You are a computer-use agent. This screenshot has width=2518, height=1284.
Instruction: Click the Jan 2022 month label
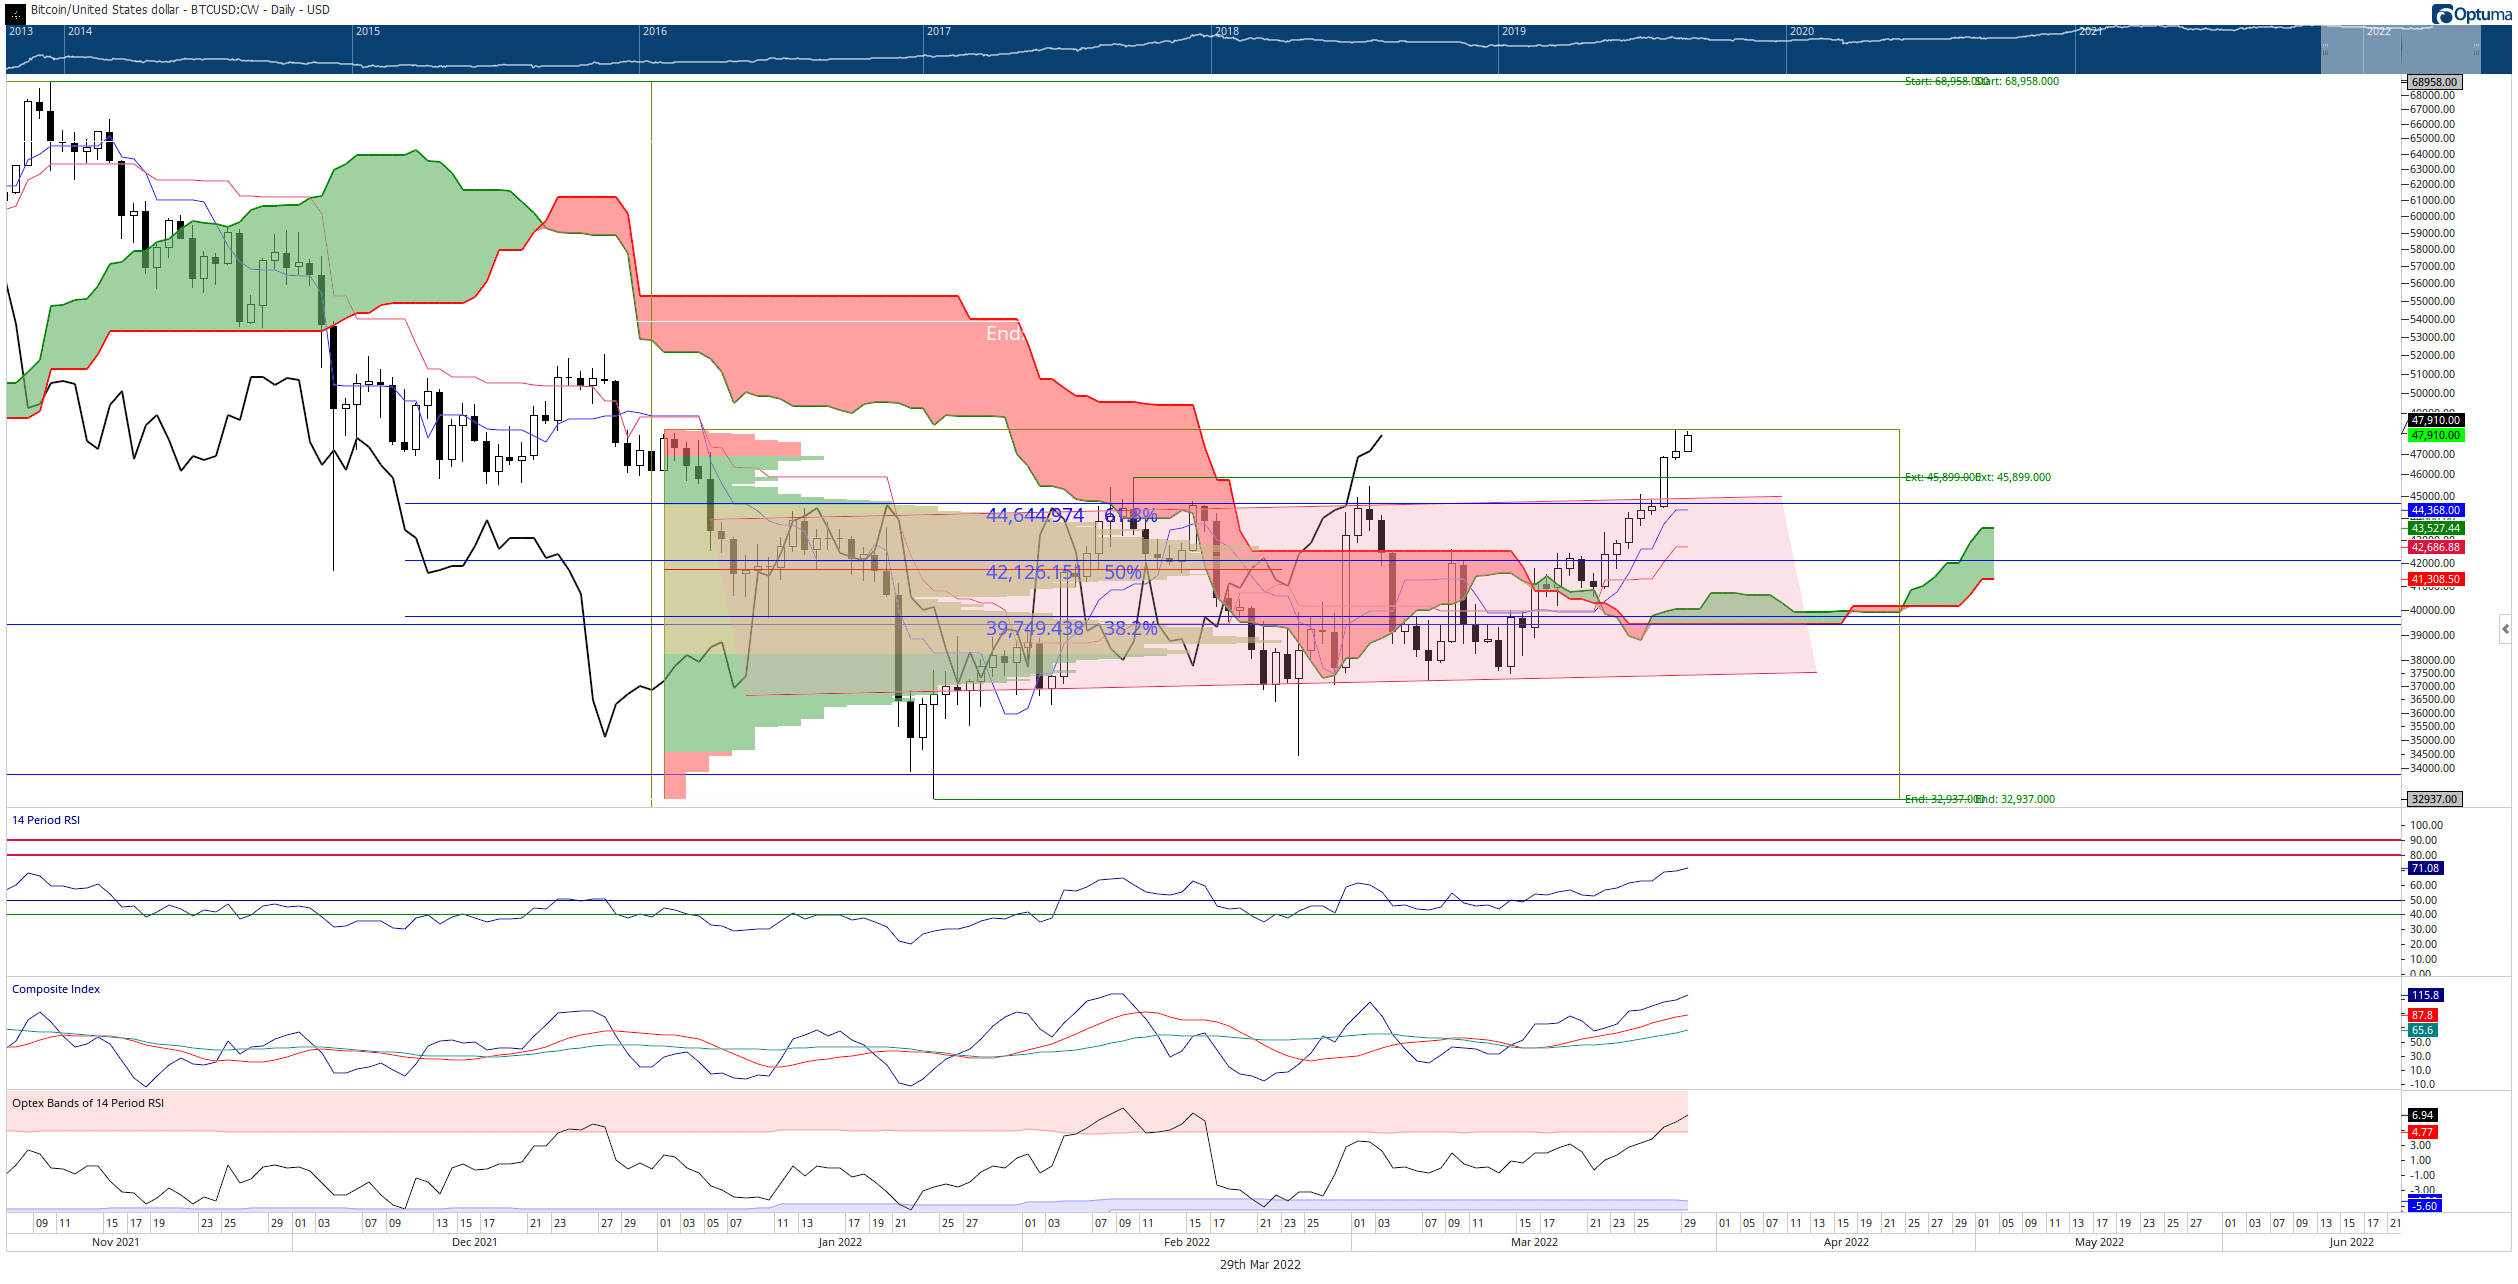[840, 1242]
